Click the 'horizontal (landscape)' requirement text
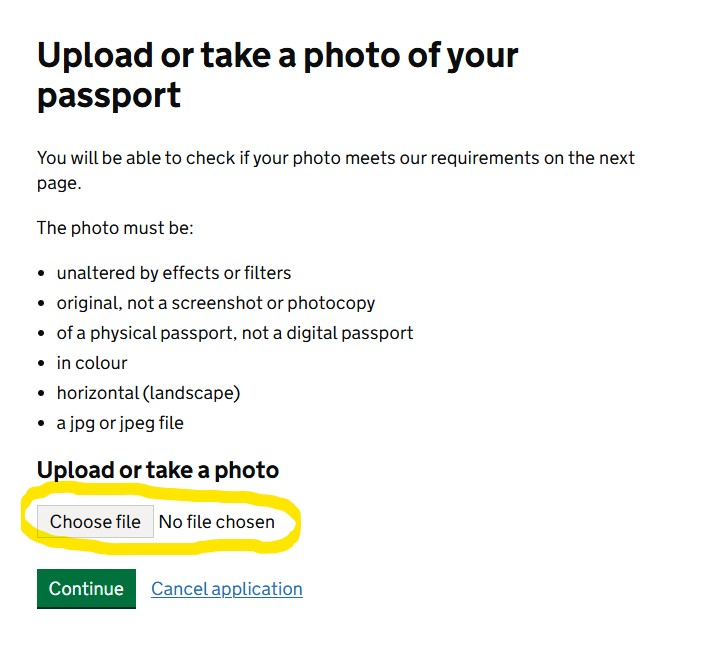Viewport: 722px width, 652px height. pyautogui.click(x=148, y=393)
